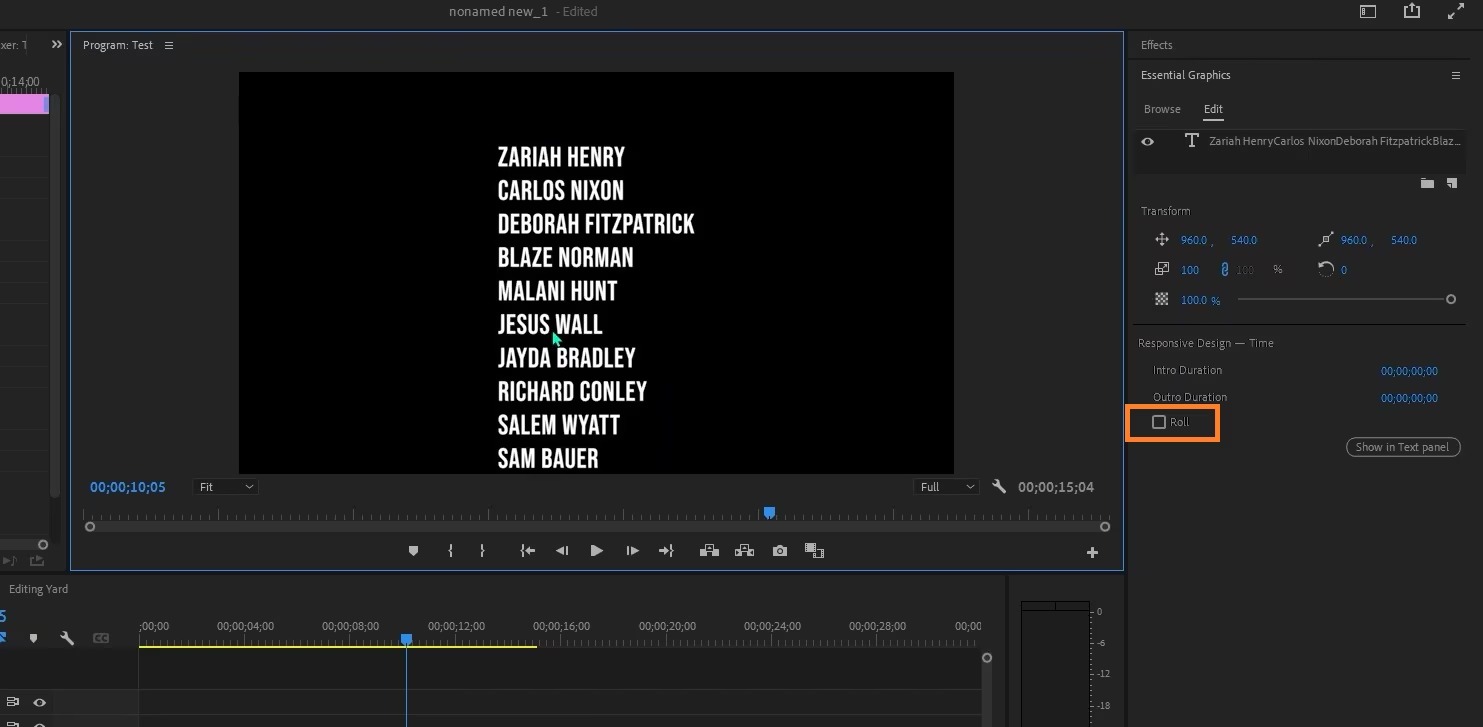Click the anchor point icon
Image resolution: width=1483 pixels, height=727 pixels.
(x=1326, y=240)
